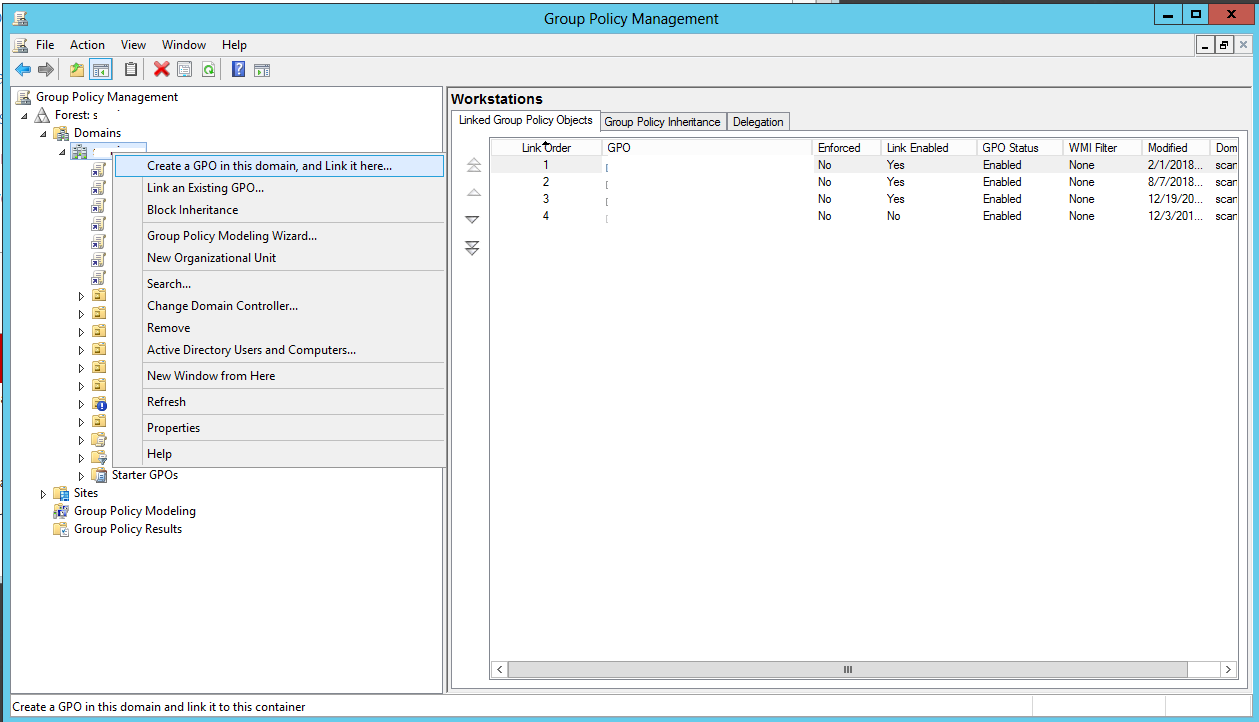The image size is (1259, 722).
Task: Click Refresh in the context menu
Action: pyautogui.click(x=279, y=402)
